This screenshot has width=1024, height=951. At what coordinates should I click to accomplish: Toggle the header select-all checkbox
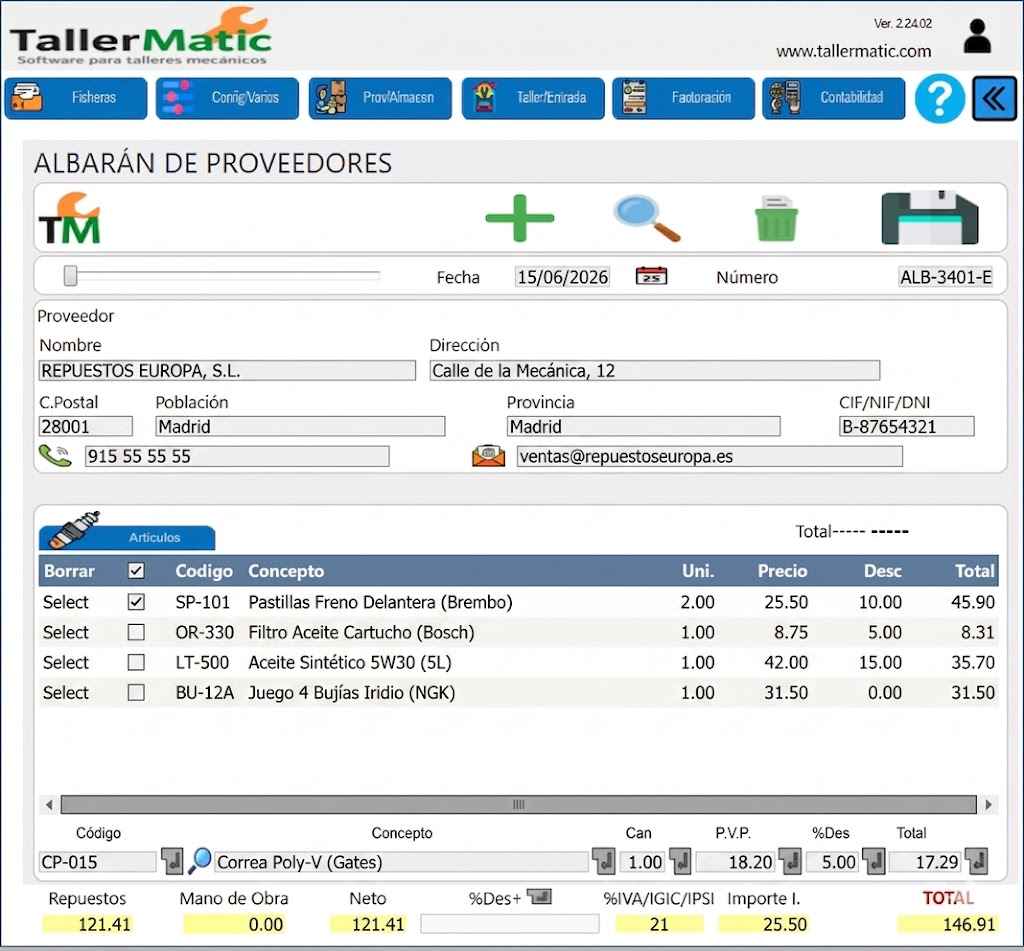pos(136,571)
